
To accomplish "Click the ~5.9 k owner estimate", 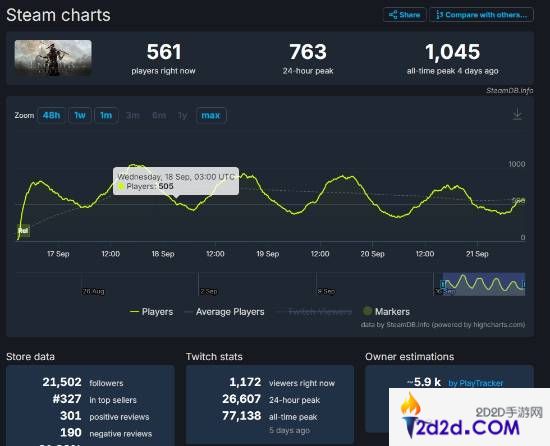I will 424,382.
